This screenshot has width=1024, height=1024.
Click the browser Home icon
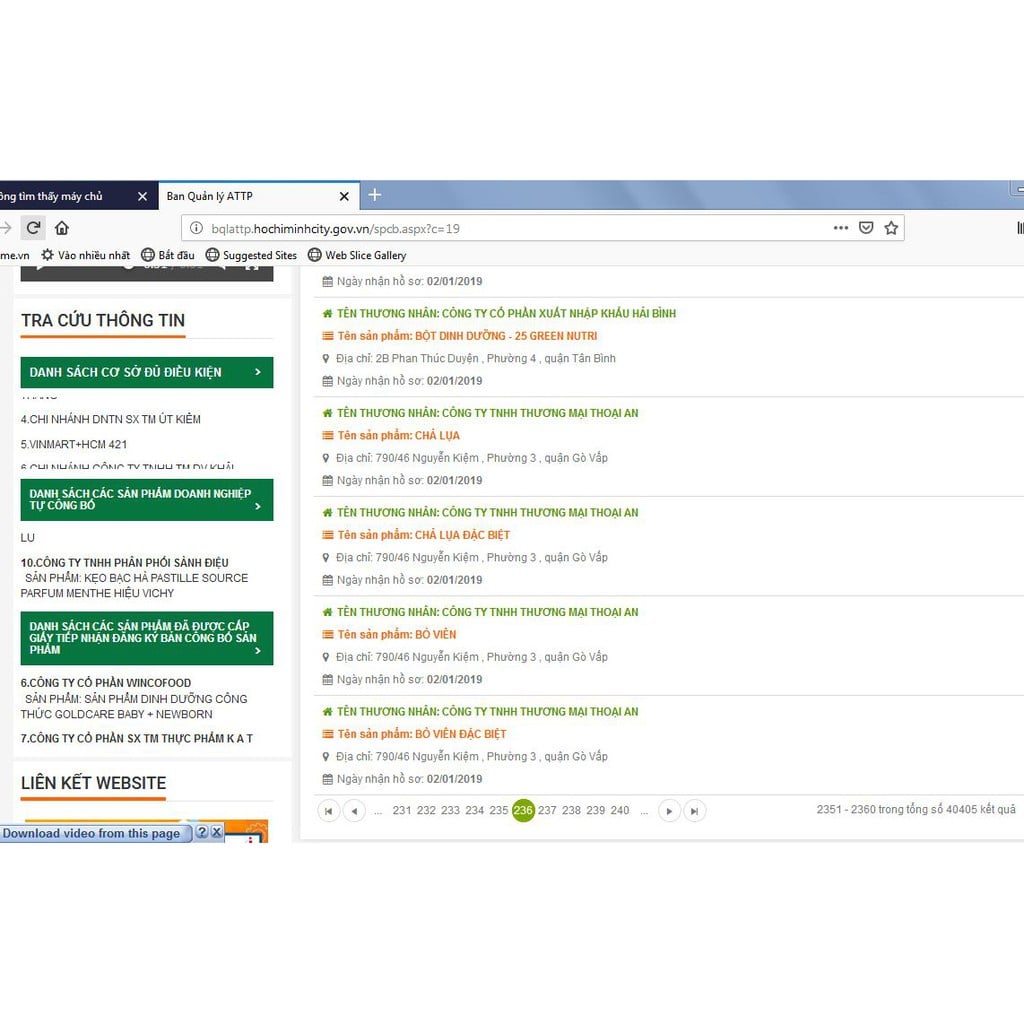[x=62, y=228]
